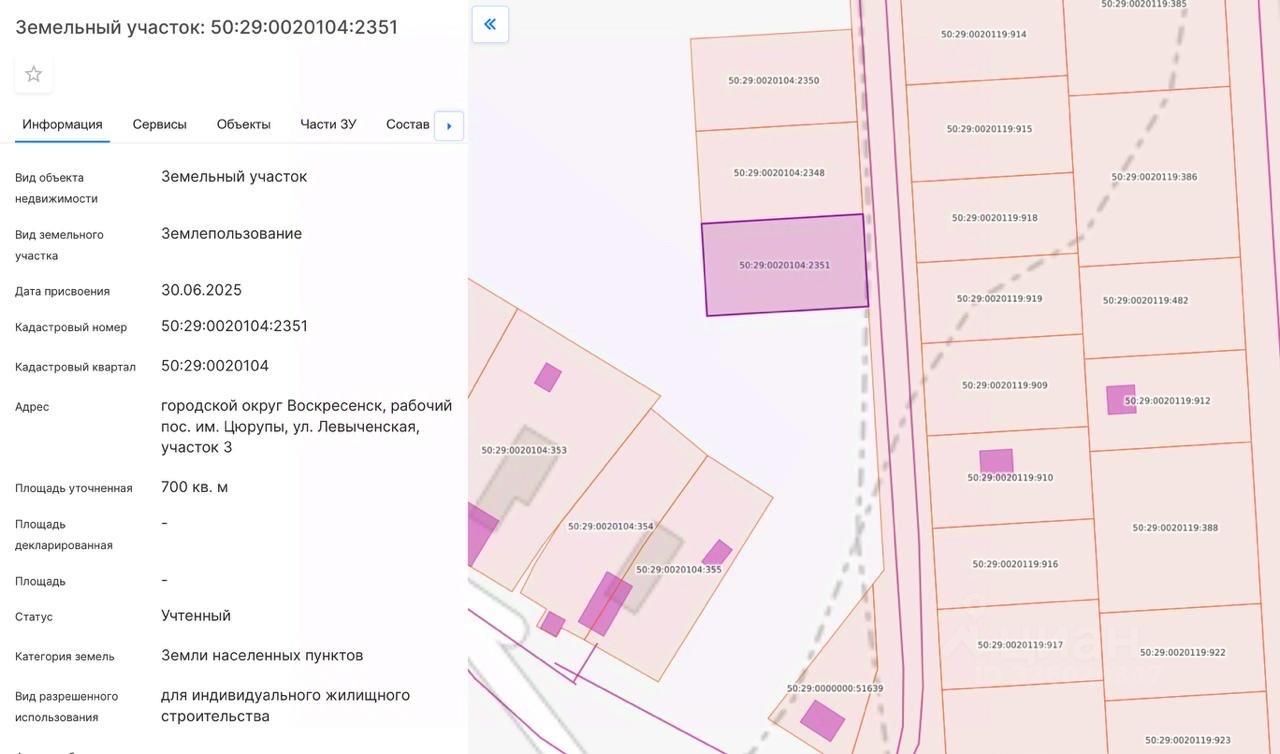Select parcel 50:29:0020119:916 on map
This screenshot has width=1280, height=754.
tap(1015, 564)
